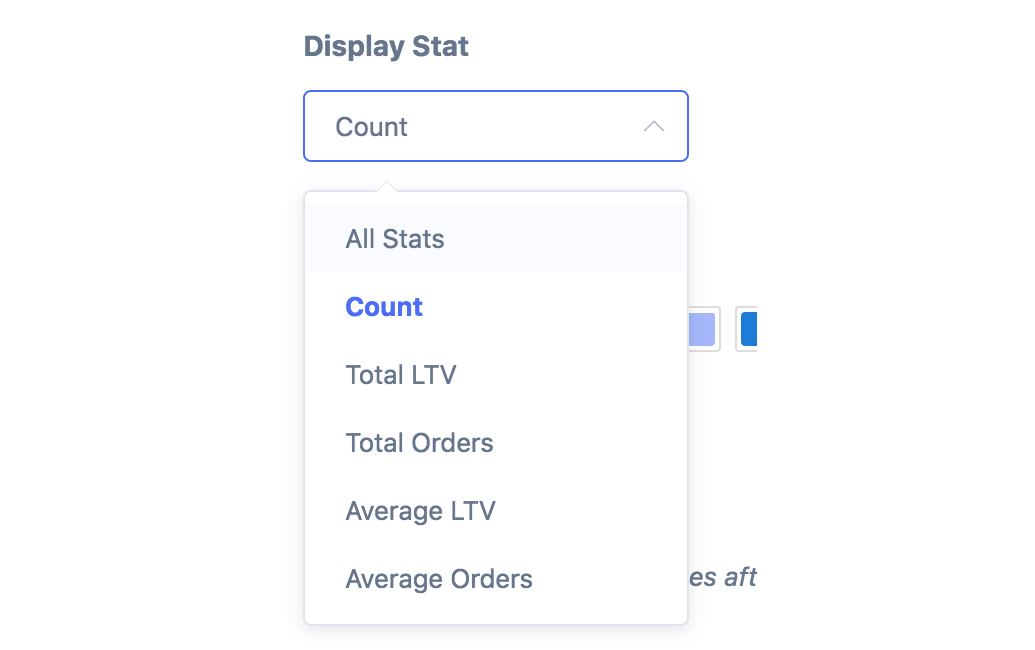Click the Display Stat heading label
Viewport: 1035px width, 650px height.
tap(386, 46)
